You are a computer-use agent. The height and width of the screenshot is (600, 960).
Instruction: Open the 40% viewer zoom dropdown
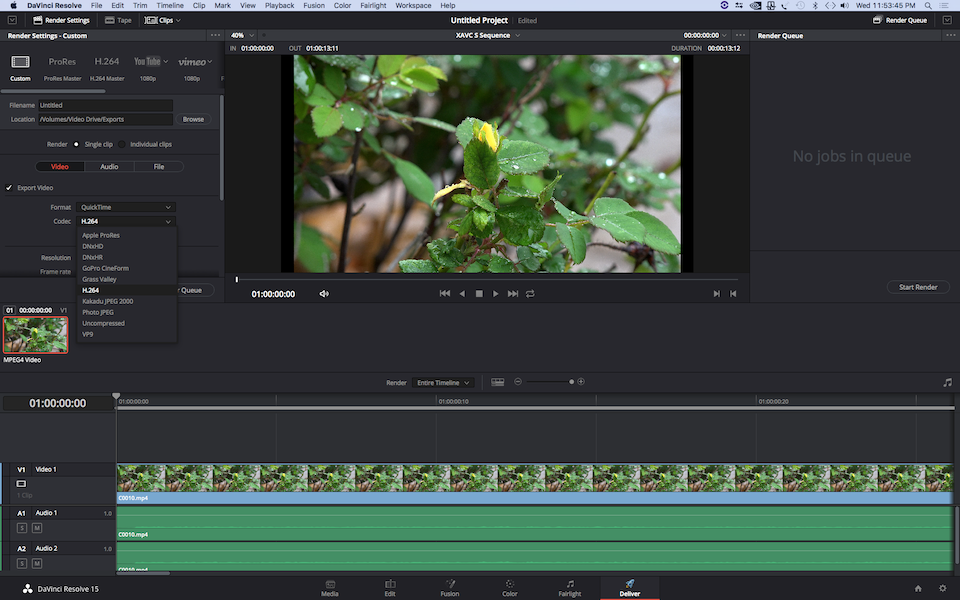click(x=242, y=36)
